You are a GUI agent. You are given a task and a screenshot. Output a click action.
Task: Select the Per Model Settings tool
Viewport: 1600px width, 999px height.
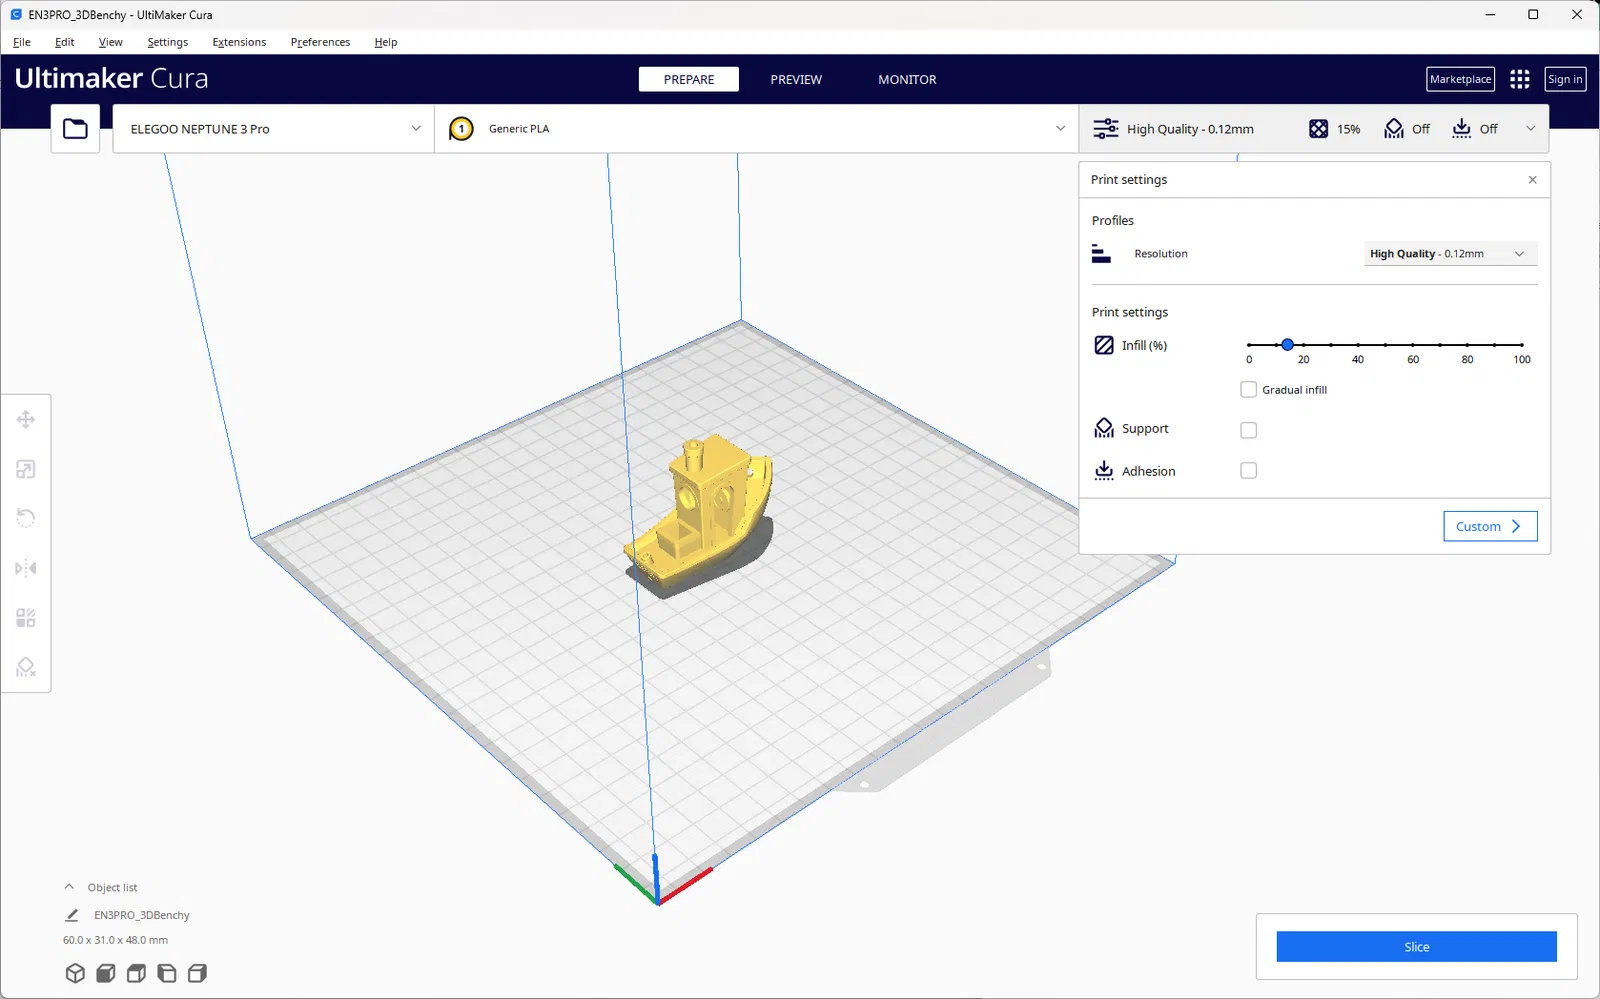26,617
